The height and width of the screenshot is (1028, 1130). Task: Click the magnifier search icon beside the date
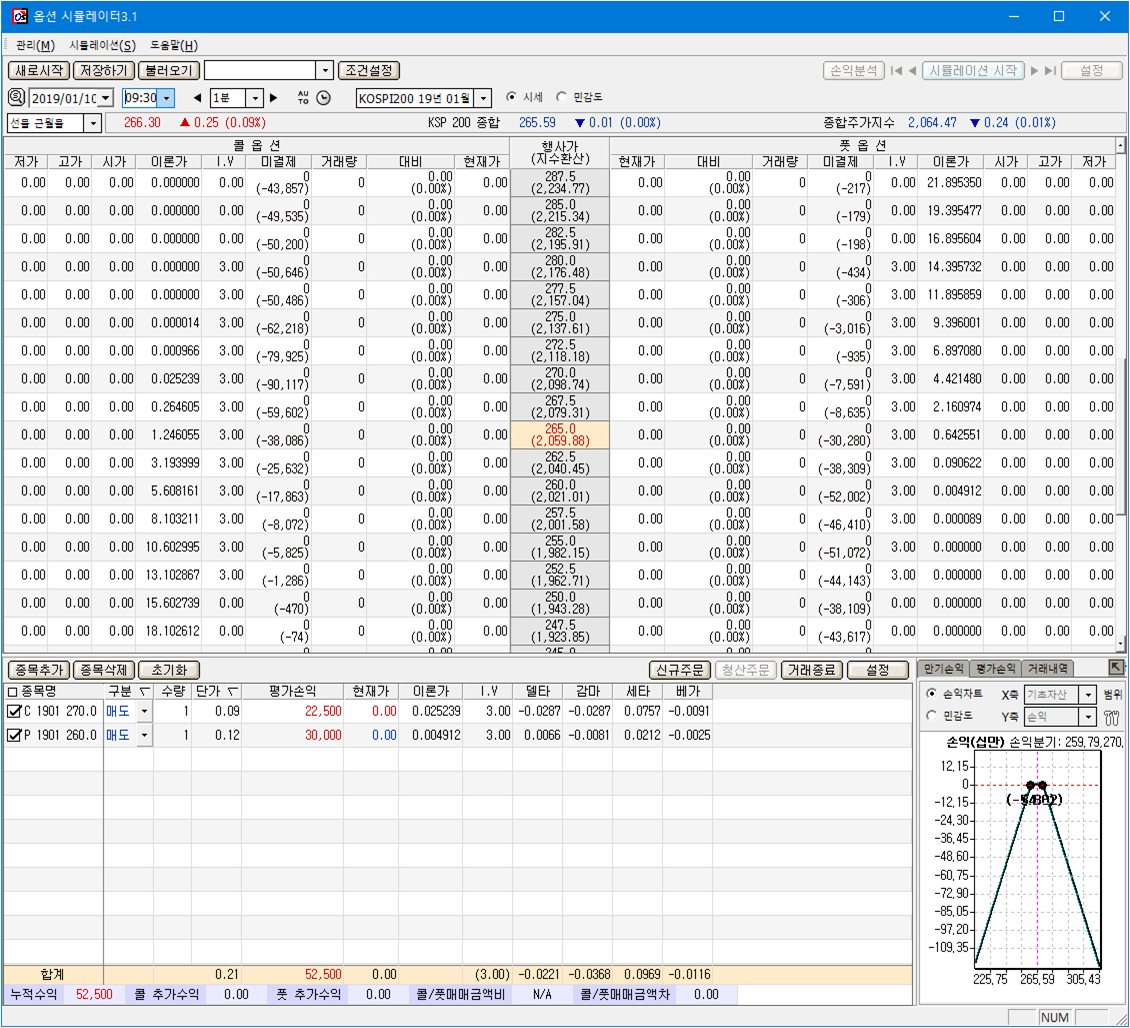pyautogui.click(x=17, y=97)
